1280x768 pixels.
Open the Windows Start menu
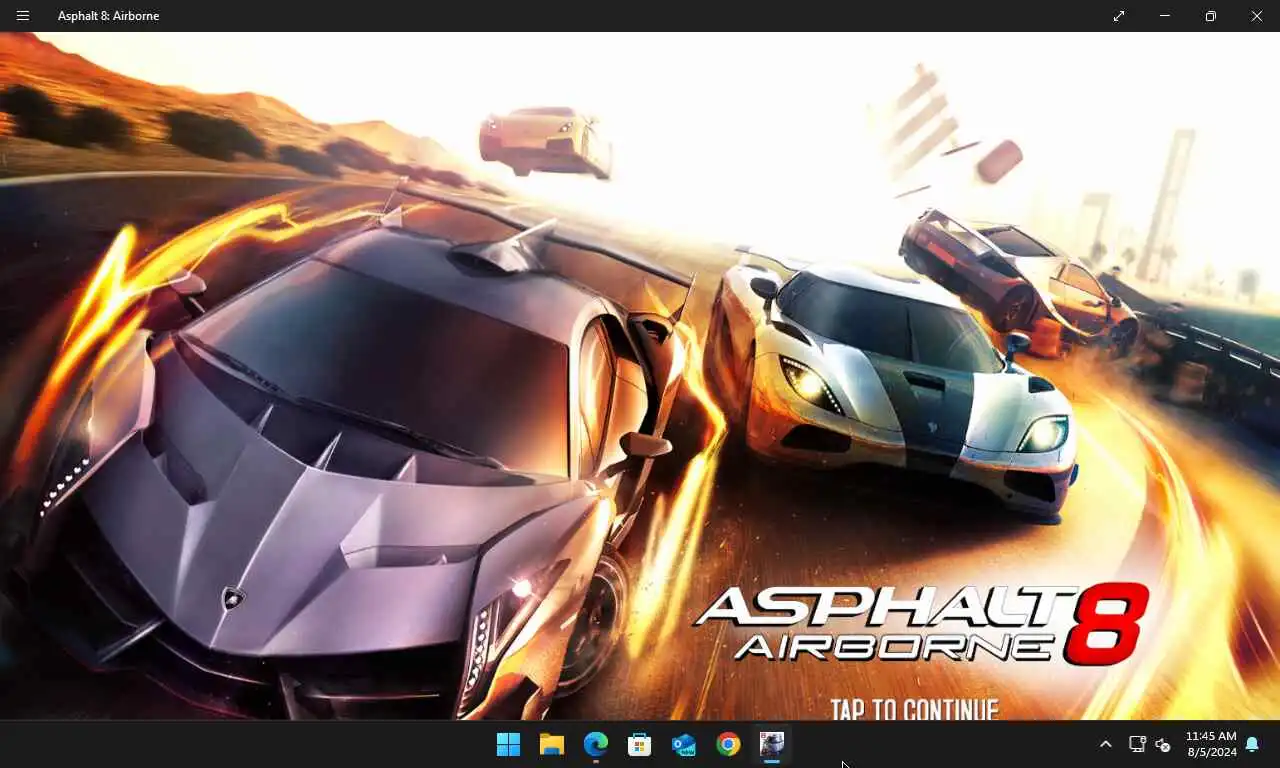point(508,744)
